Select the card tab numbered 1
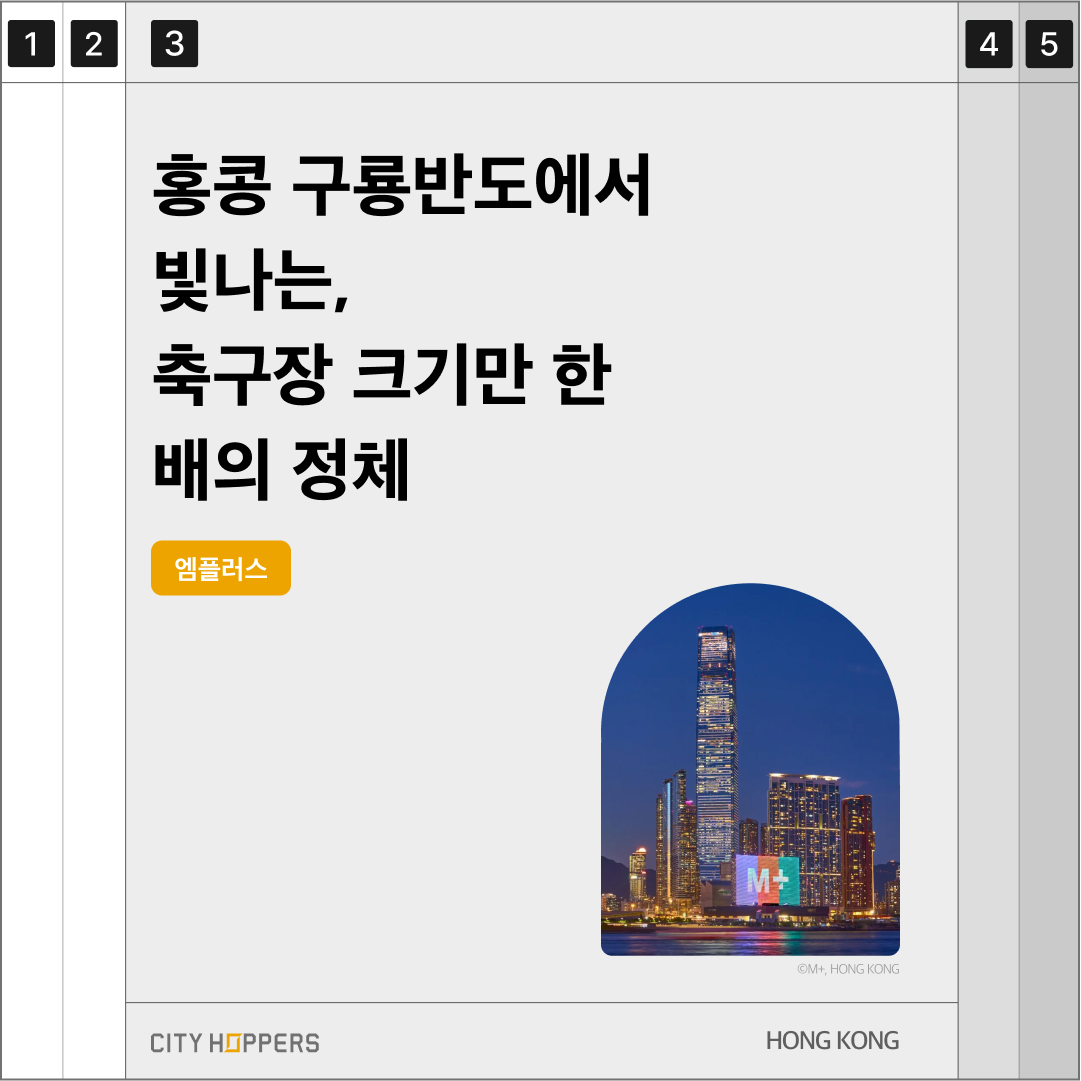Image resolution: width=1081 pixels, height=1081 pixels. coord(31,43)
